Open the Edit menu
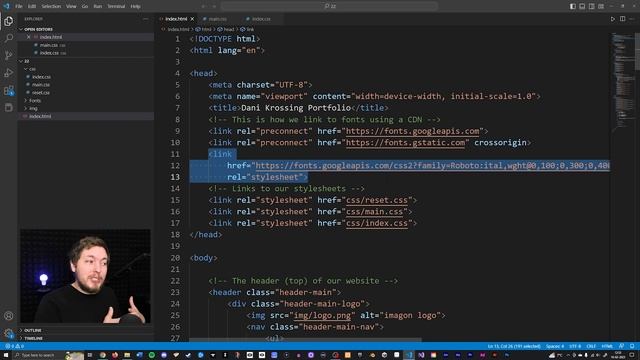Screen dimensions: 640x360 pyautogui.click(x=32, y=6)
